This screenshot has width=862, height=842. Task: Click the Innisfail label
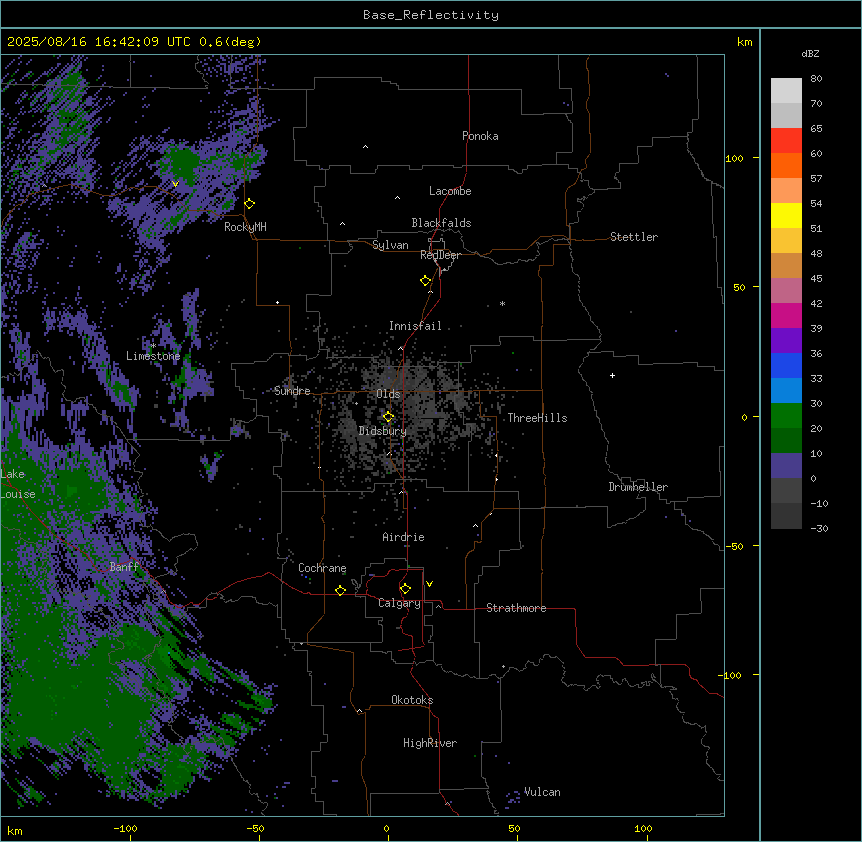tap(415, 326)
